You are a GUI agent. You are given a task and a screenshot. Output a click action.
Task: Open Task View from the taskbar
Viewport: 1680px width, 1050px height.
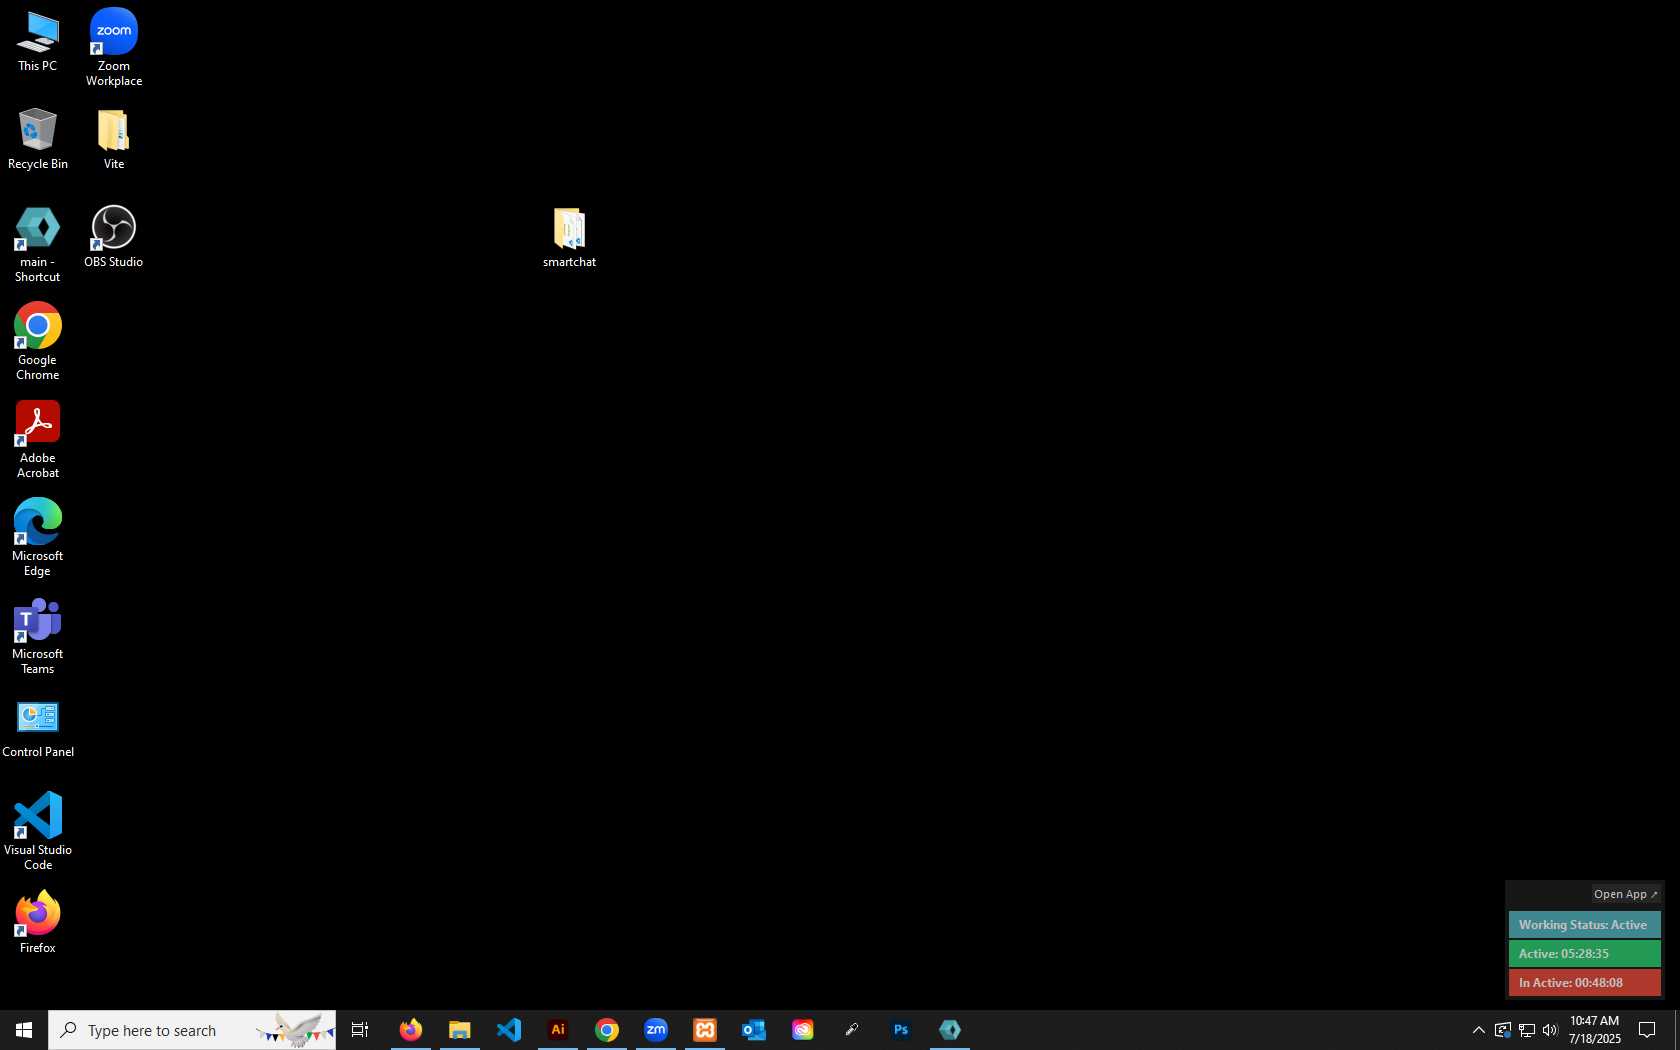click(x=360, y=1030)
